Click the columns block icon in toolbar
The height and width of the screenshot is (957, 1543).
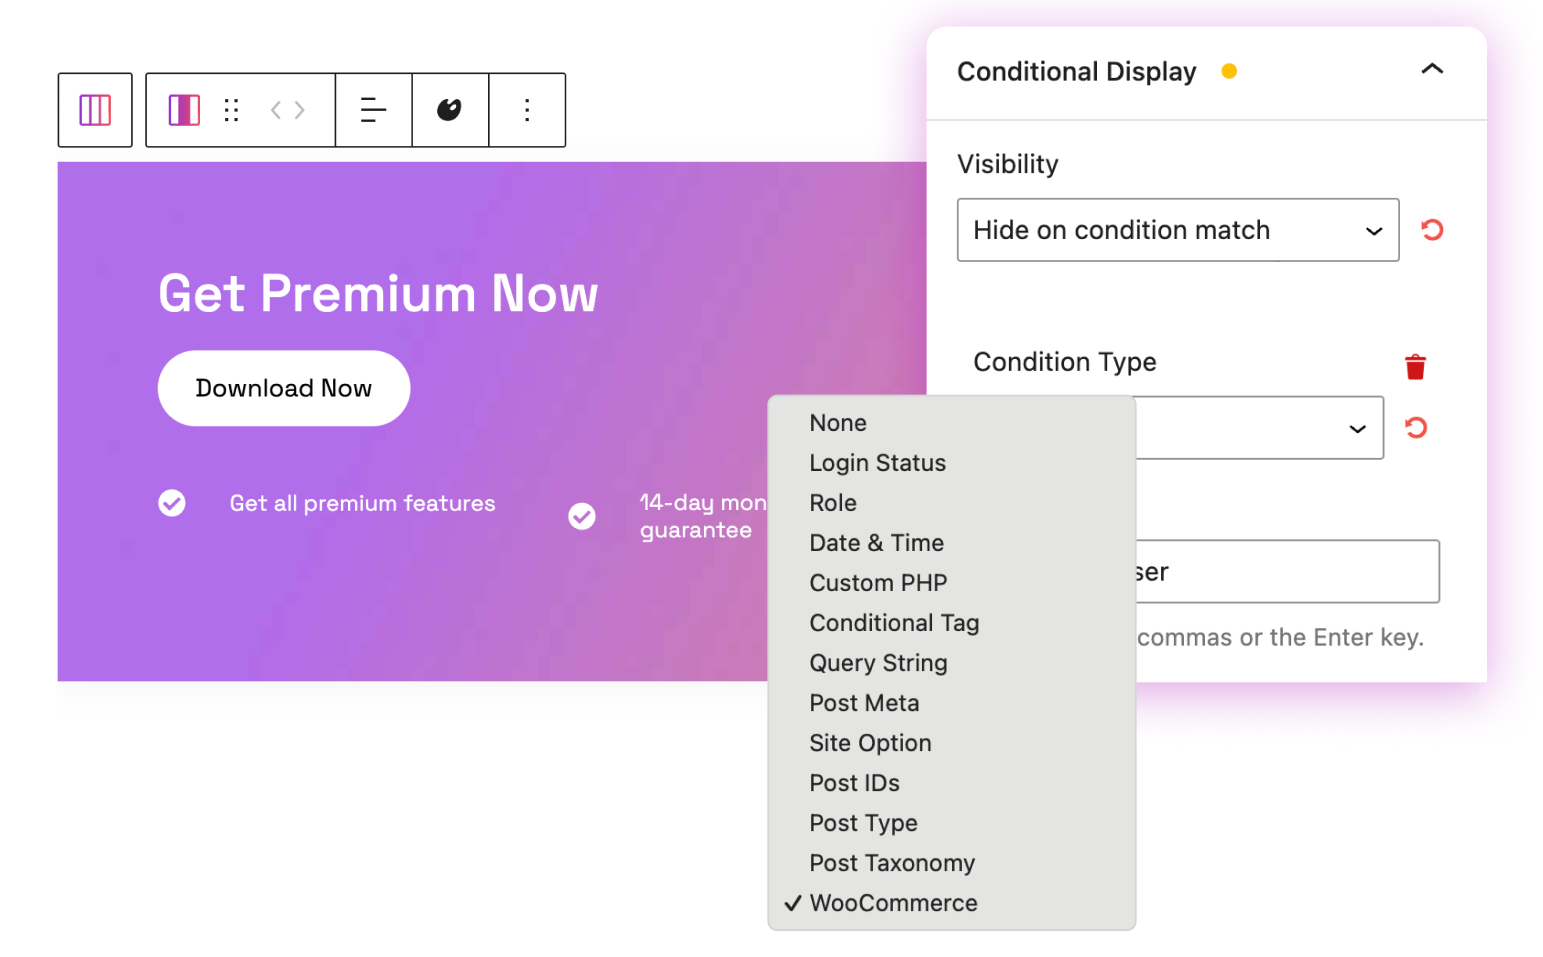coord(95,110)
